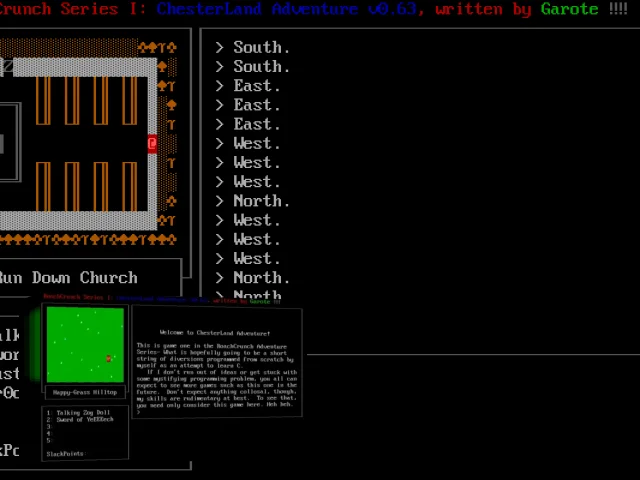Click 'Welcome to ChesterLand Adventure!' heading
Screen dimensions: 640x480
tap(215, 333)
